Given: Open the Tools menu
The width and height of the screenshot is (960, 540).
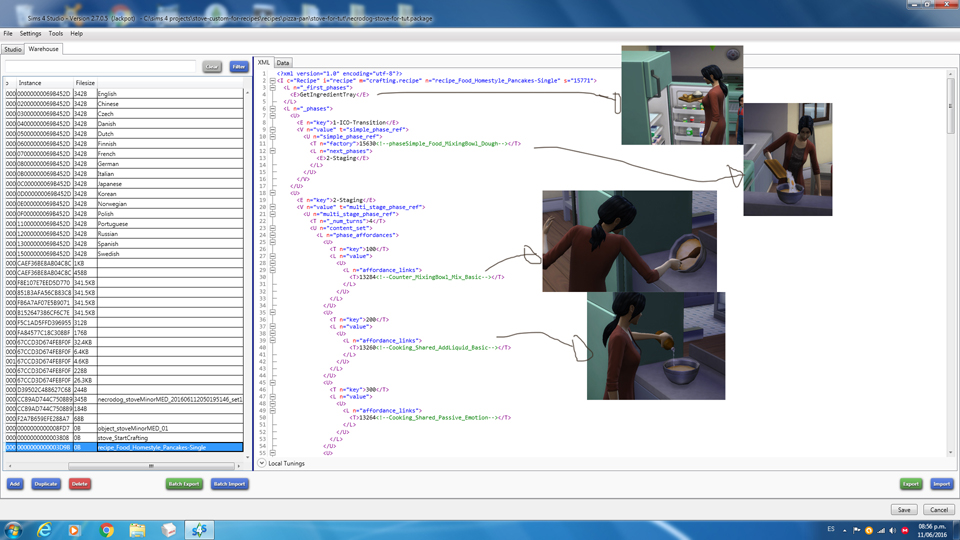Looking at the screenshot, I should pyautogui.click(x=56, y=34).
